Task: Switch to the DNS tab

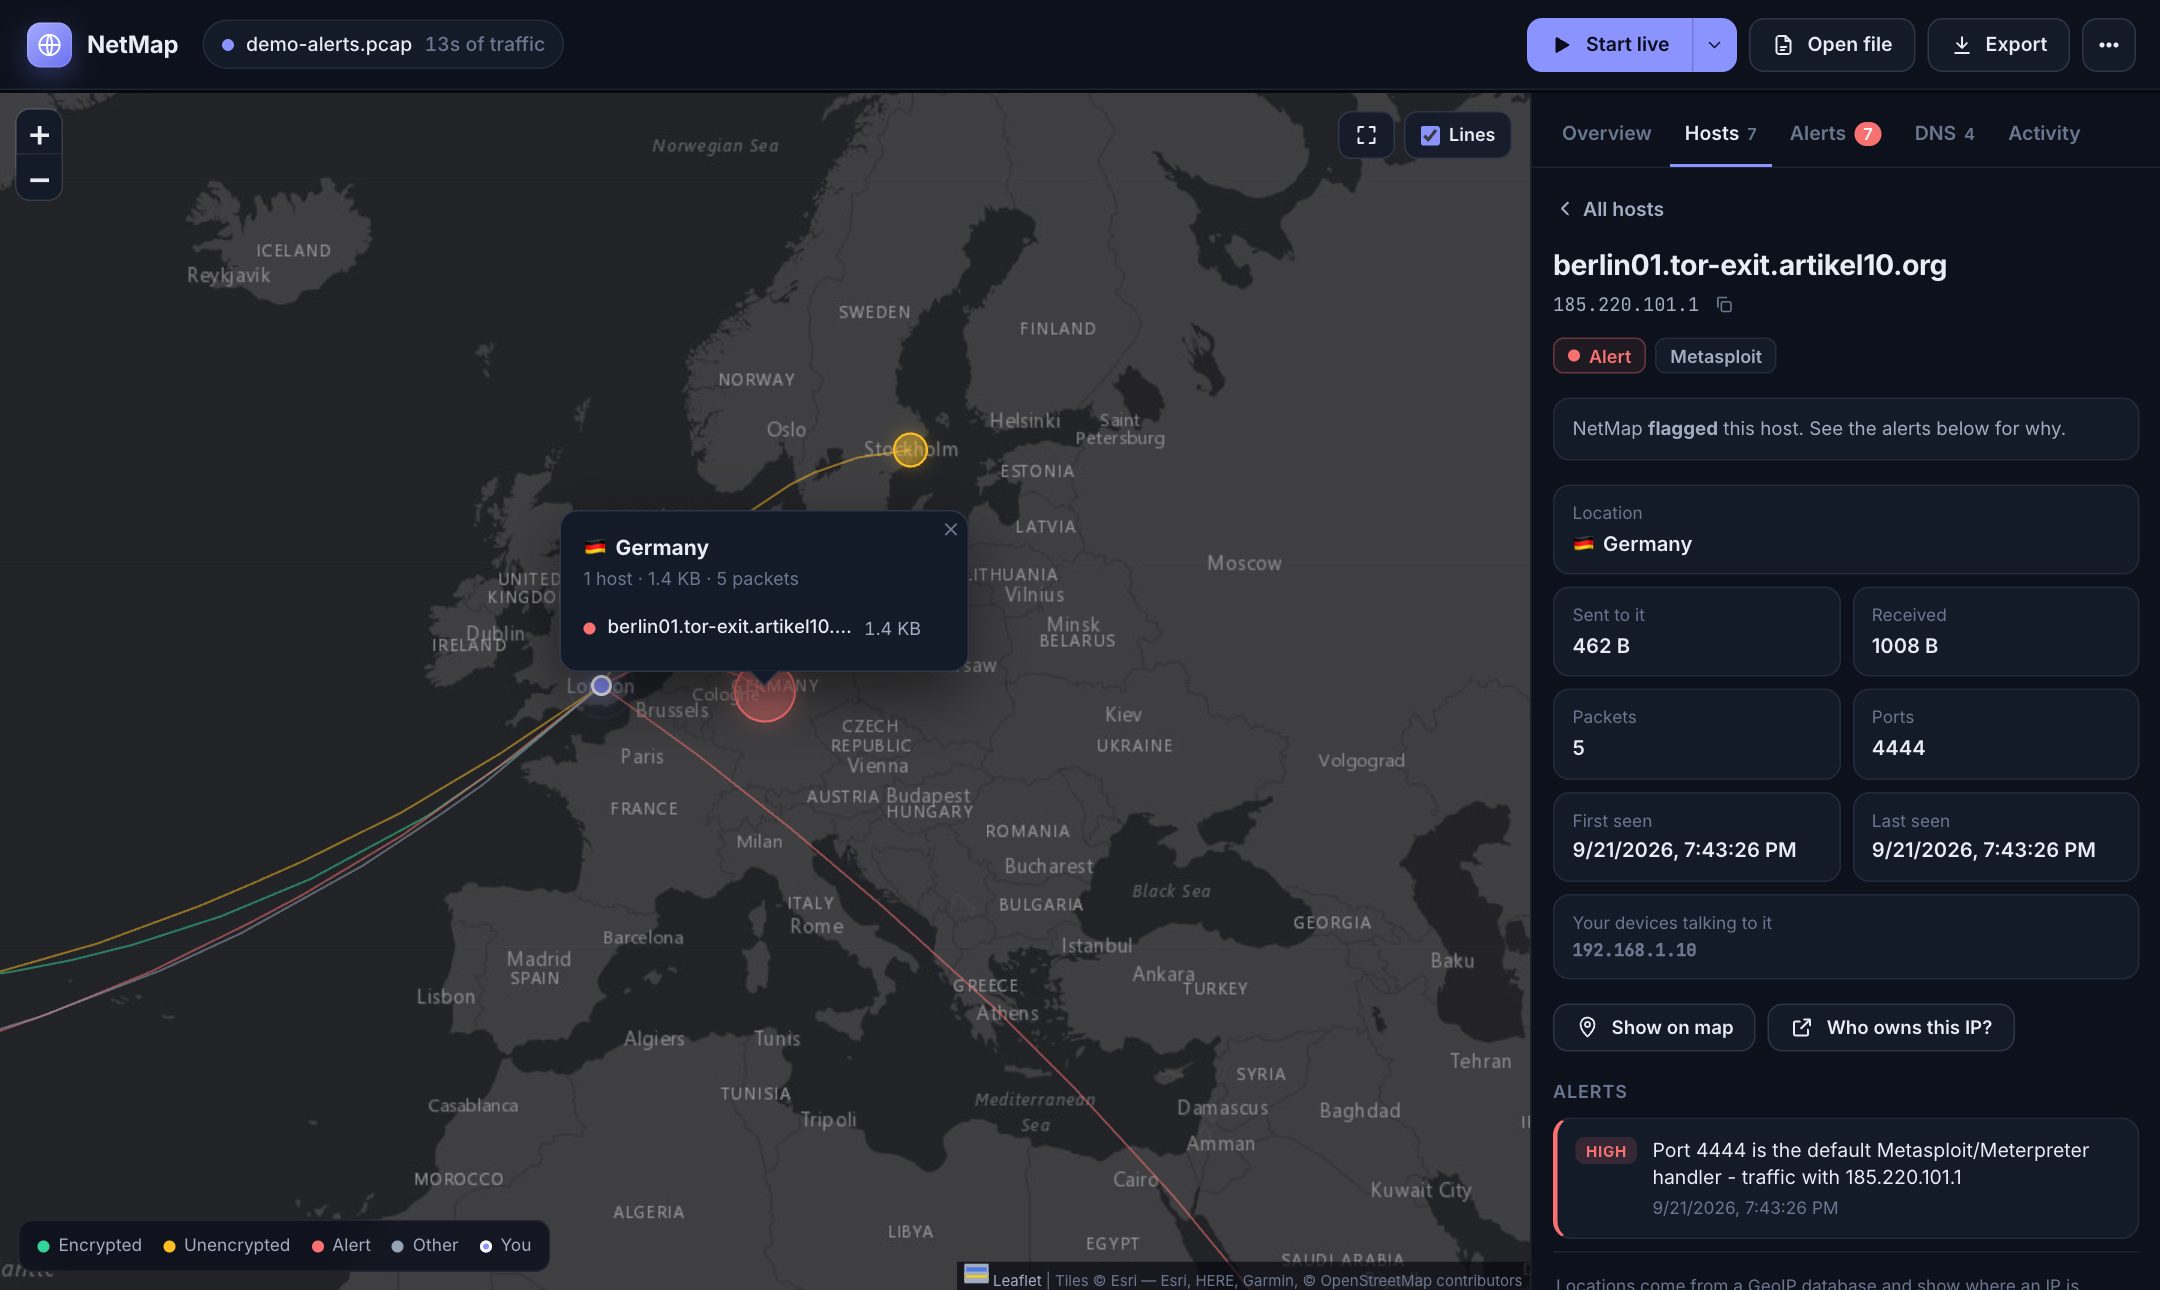Action: [1944, 133]
